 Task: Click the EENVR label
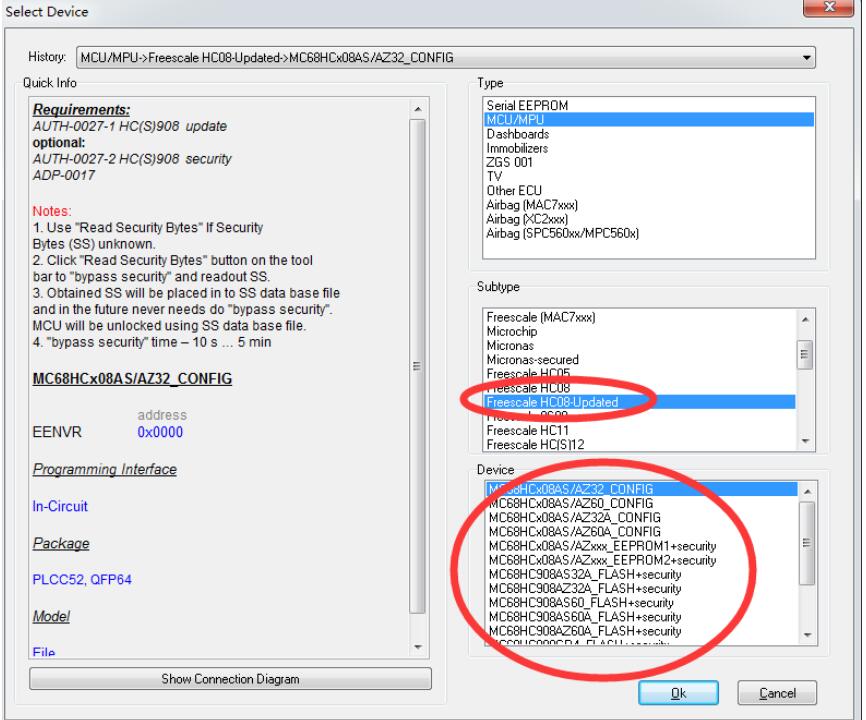[x=57, y=432]
